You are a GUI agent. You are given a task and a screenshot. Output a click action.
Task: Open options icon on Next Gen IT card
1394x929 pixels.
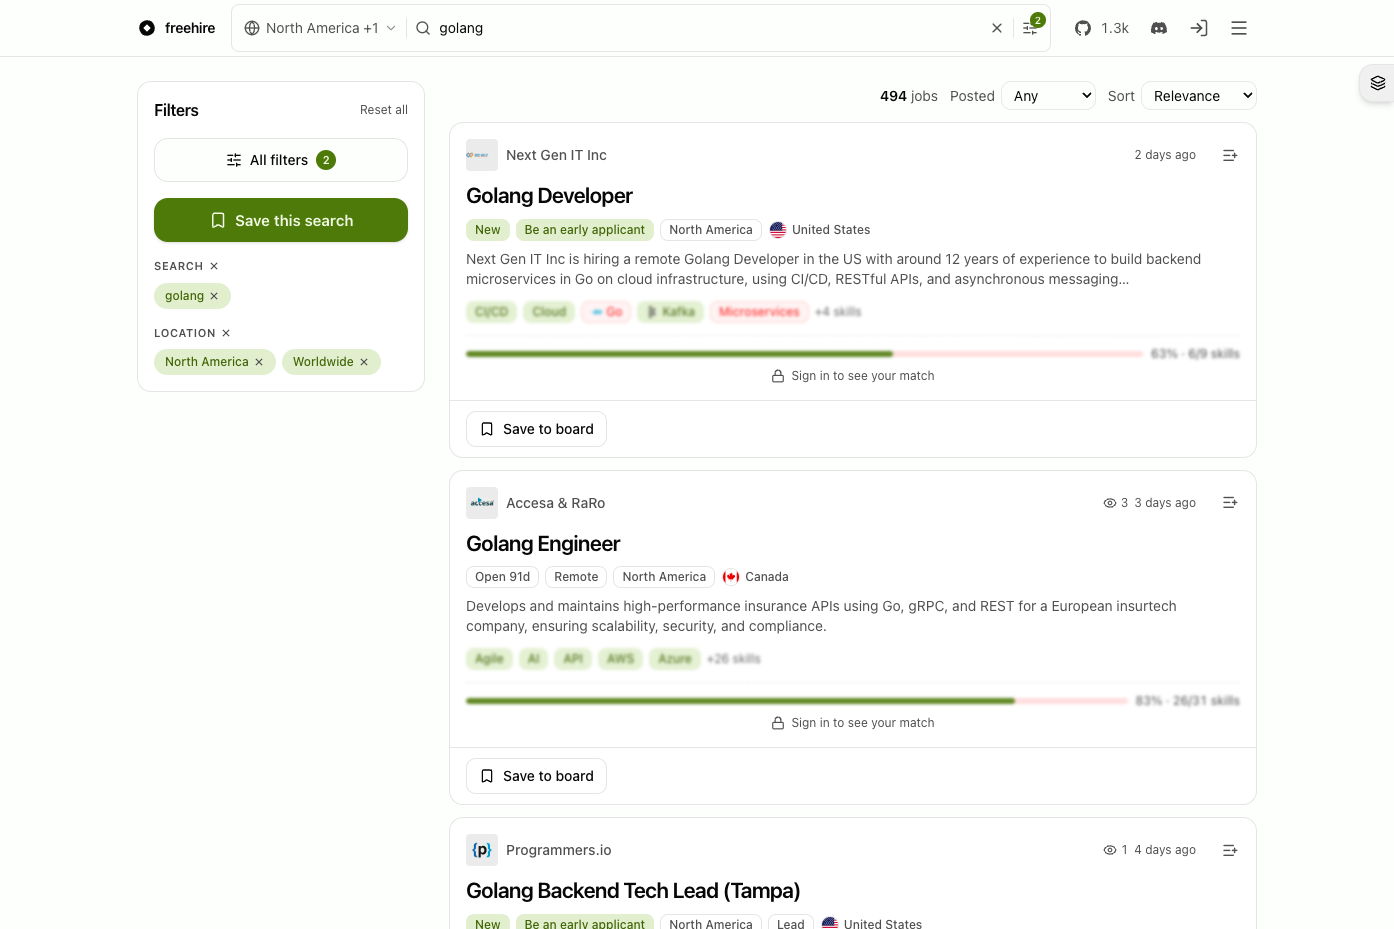(x=1230, y=155)
